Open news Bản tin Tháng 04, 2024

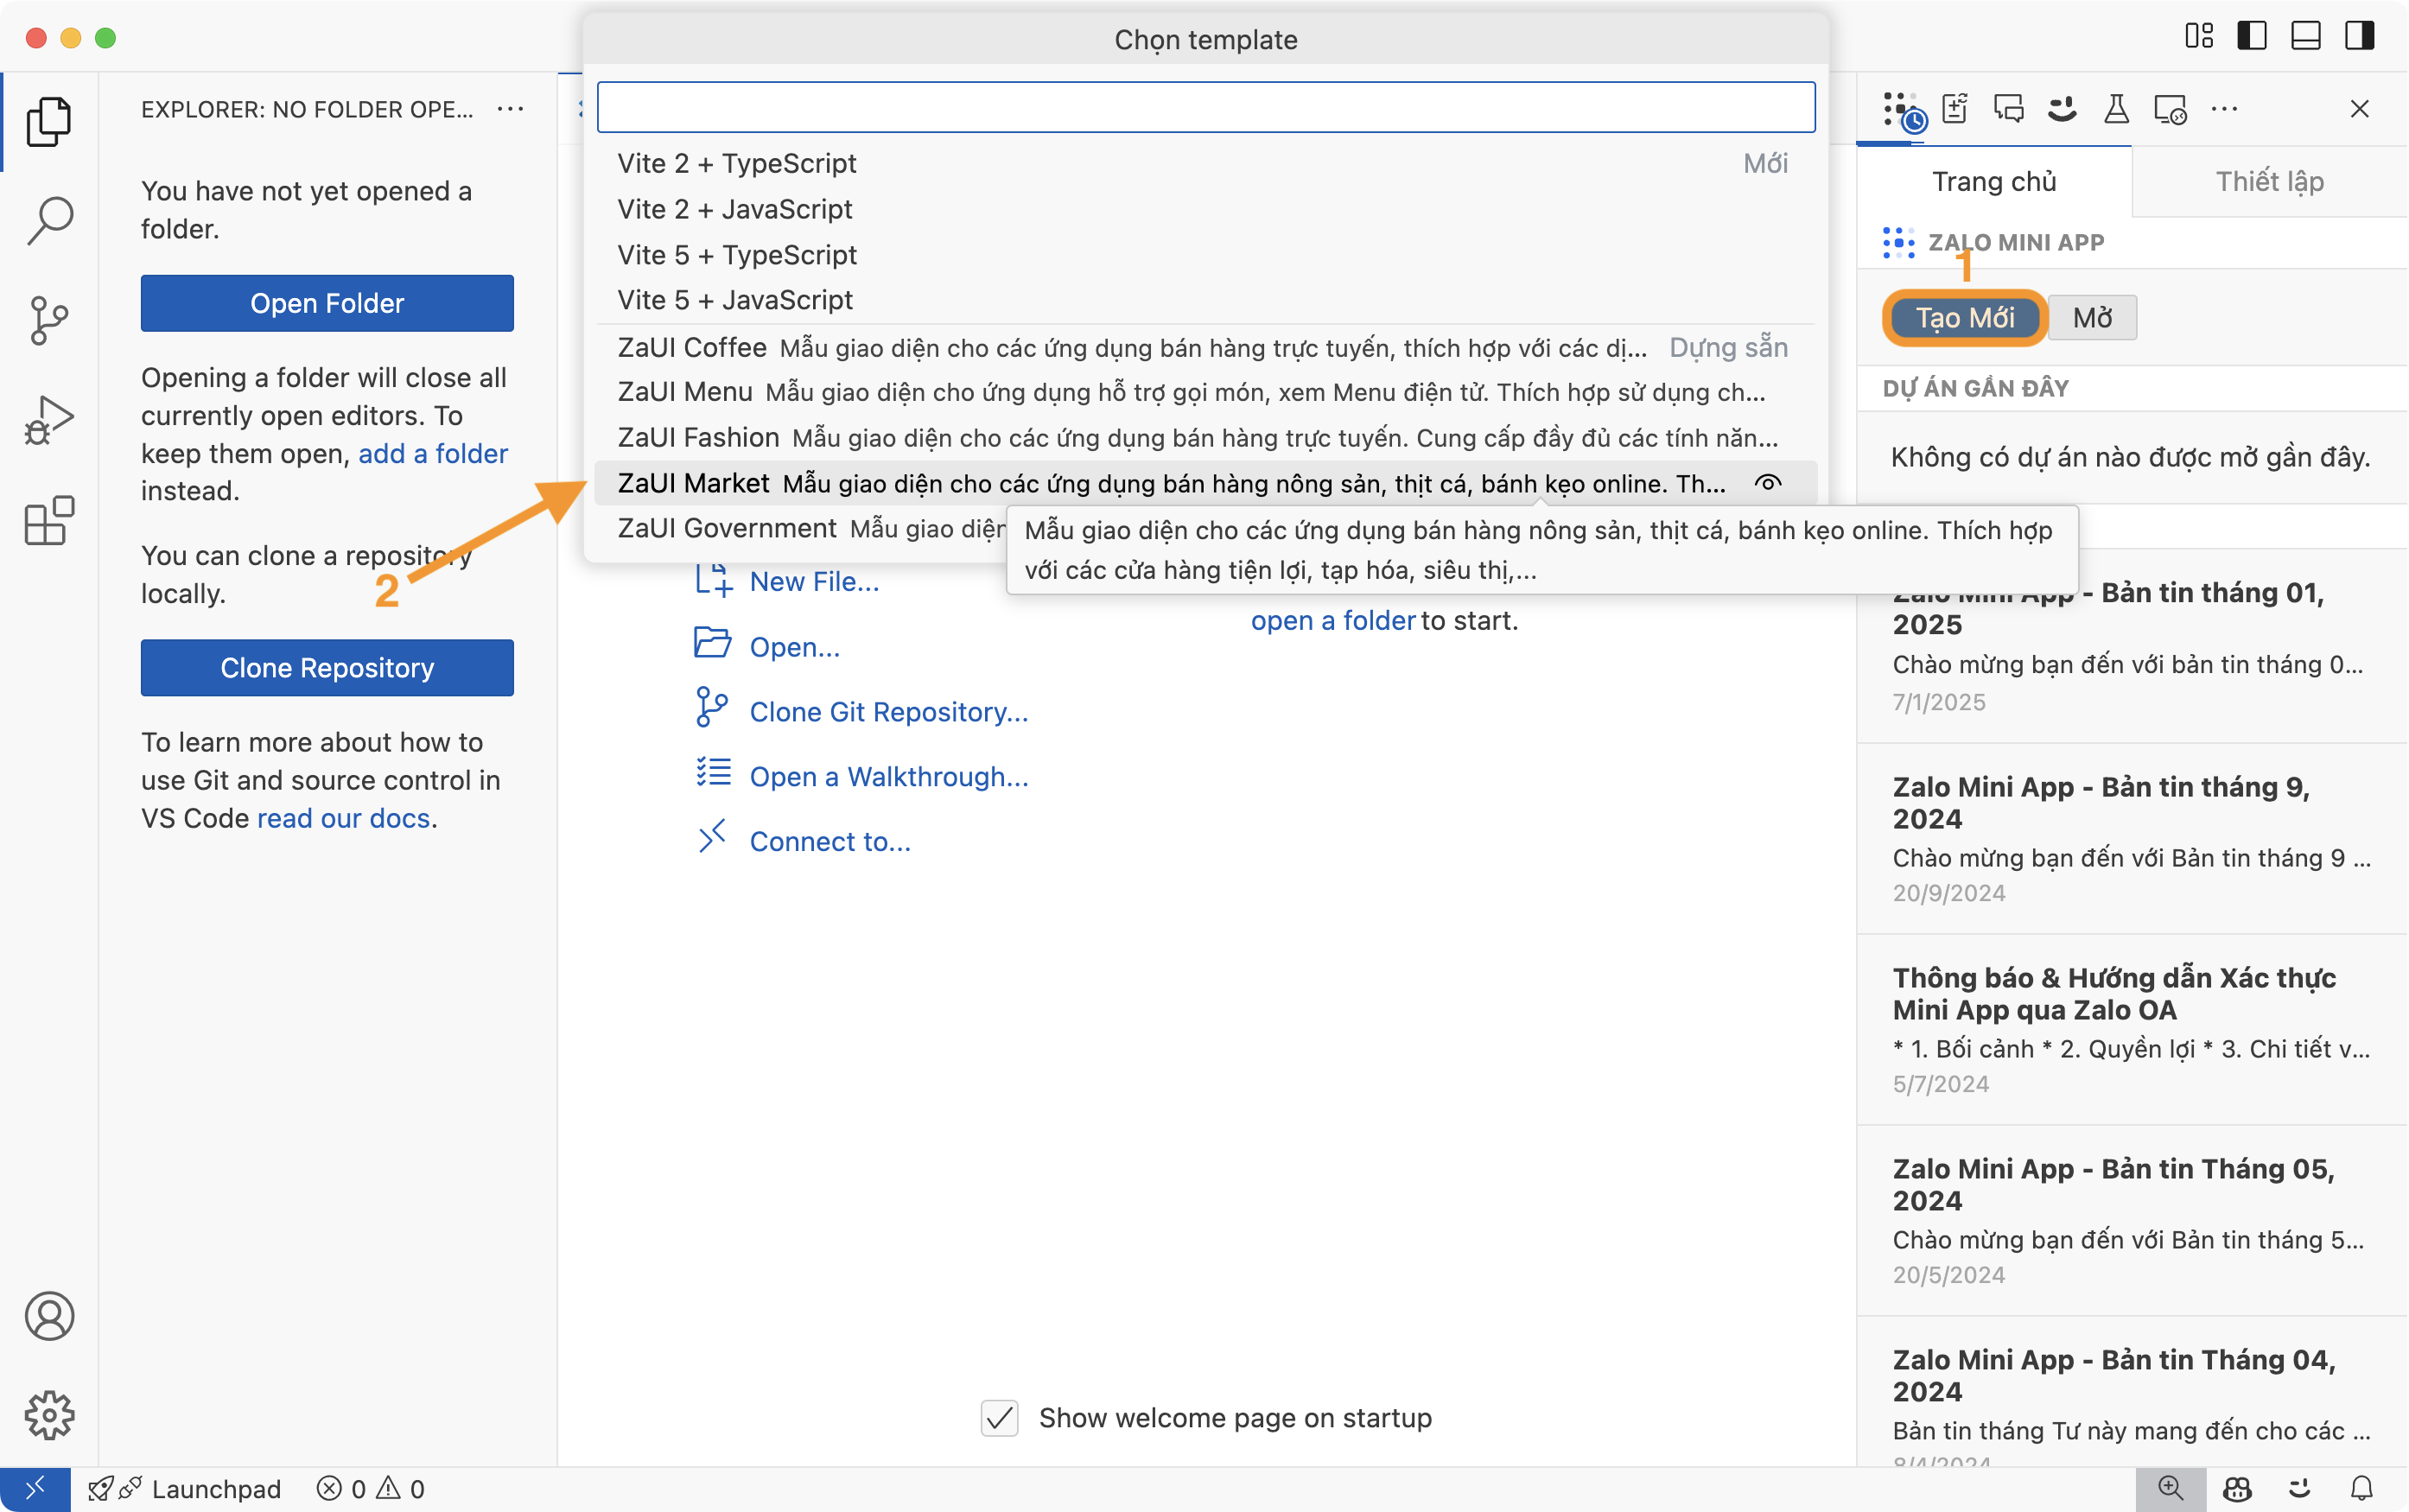[2131, 1392]
